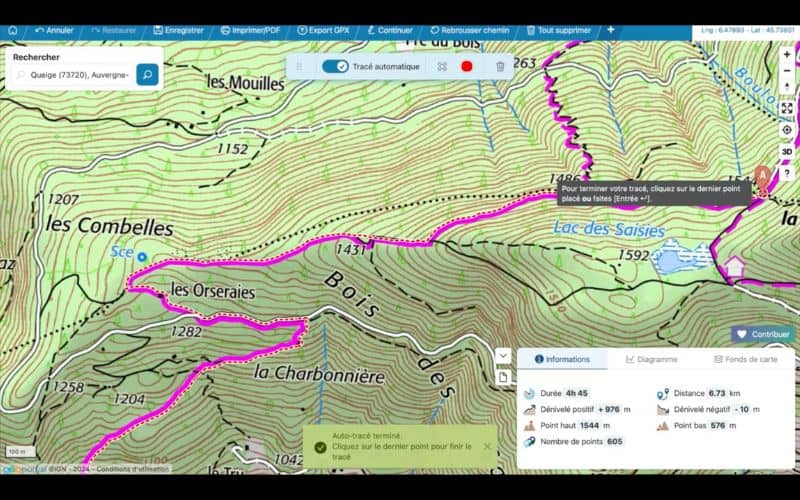800x500 pixels.
Task: Click the plus button in top toolbar
Action: pos(611,30)
